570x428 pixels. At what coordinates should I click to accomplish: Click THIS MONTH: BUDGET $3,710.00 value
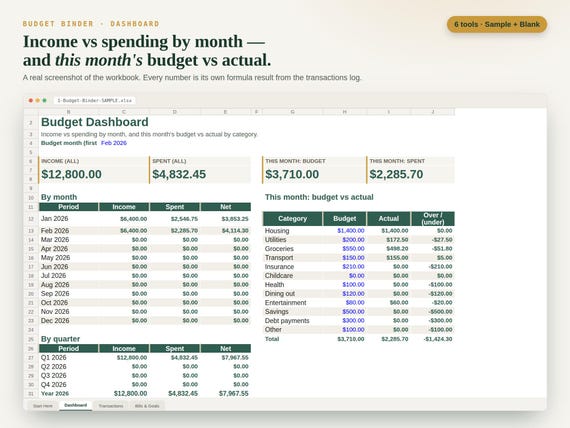tap(292, 174)
